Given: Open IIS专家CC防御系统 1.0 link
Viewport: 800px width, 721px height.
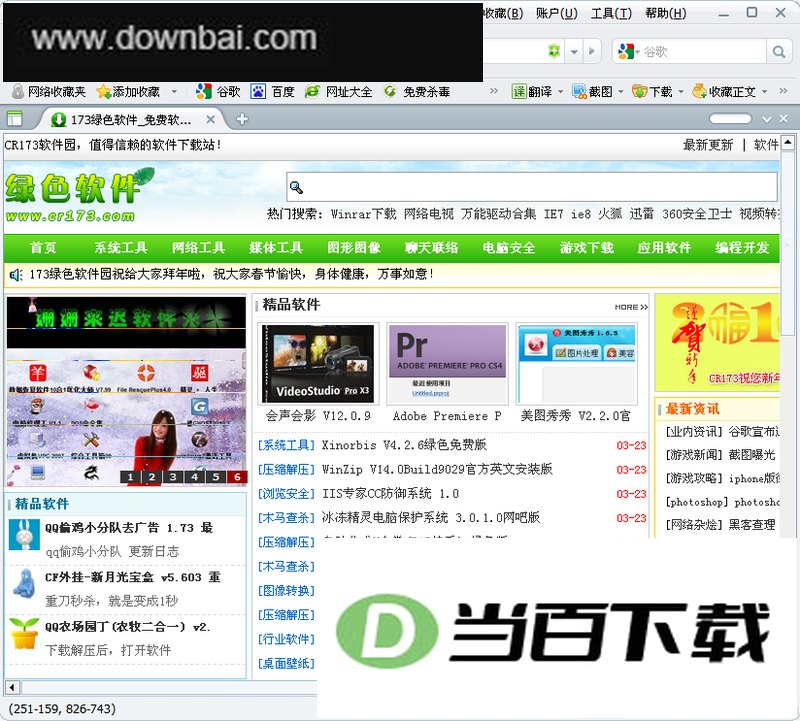Looking at the screenshot, I should 390,493.
